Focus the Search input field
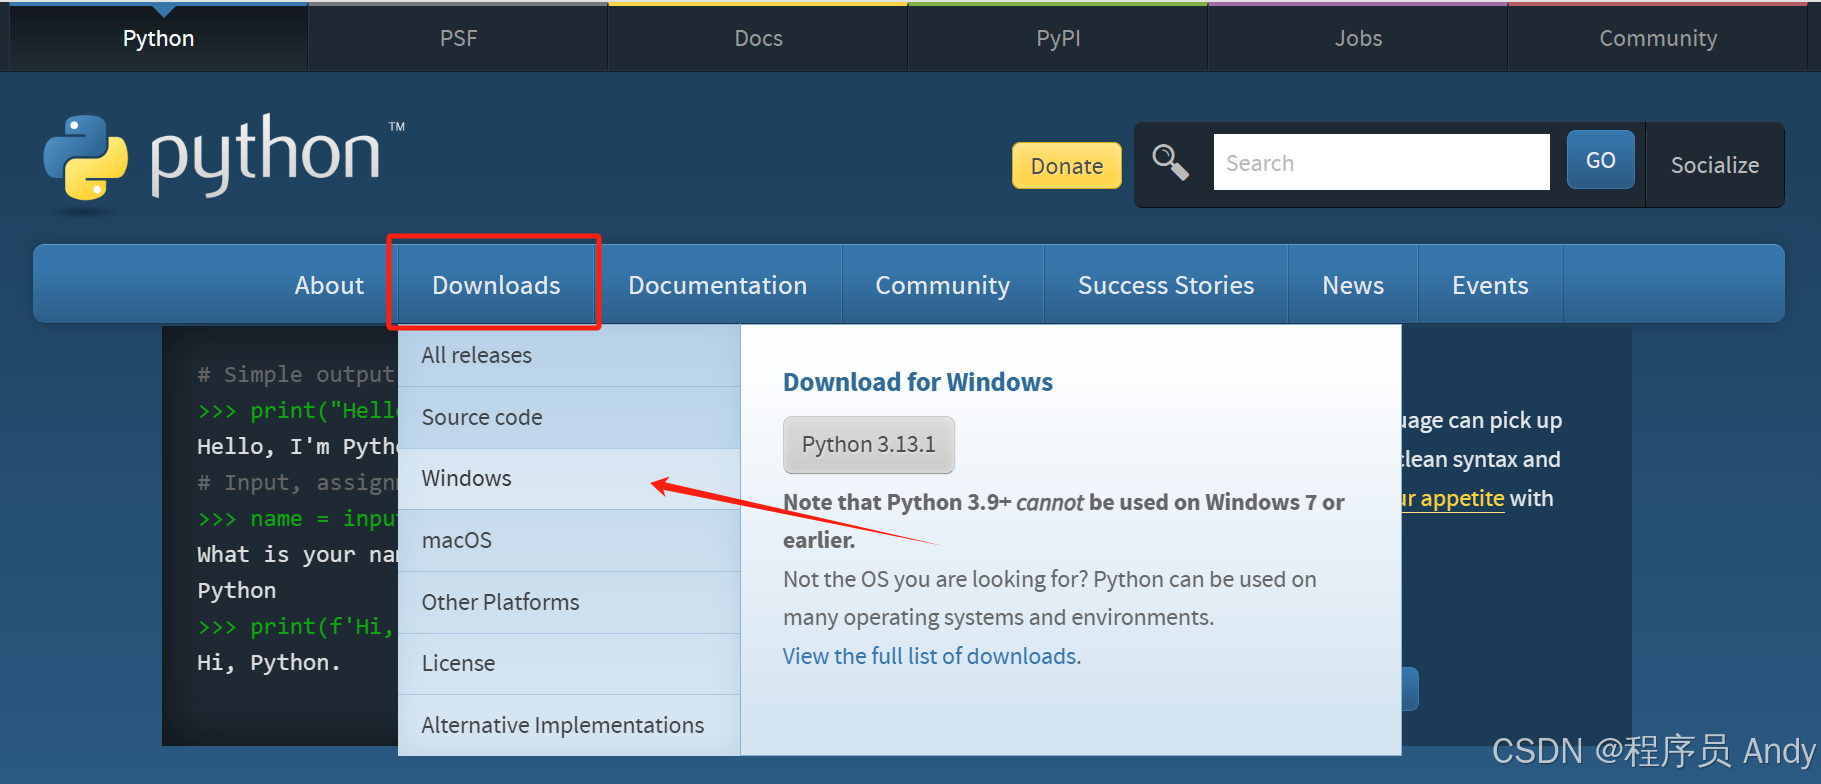1821x784 pixels. [x=1382, y=162]
